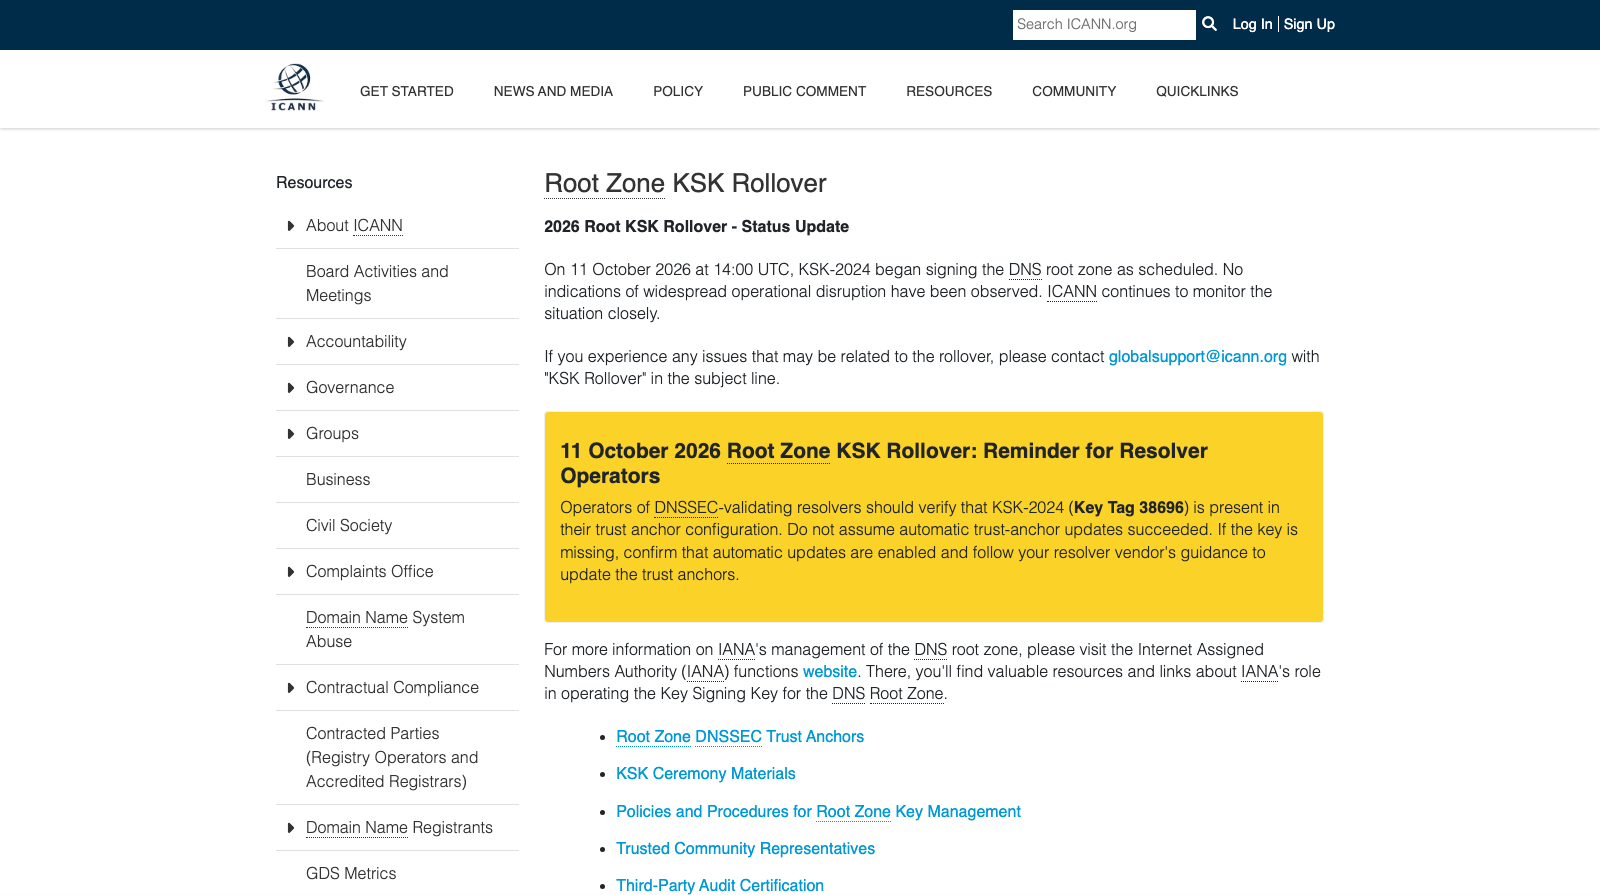Viewport: 1600px width, 895px height.
Task: Expand the Complaints Office sidebar arrow
Action: [x=290, y=572]
